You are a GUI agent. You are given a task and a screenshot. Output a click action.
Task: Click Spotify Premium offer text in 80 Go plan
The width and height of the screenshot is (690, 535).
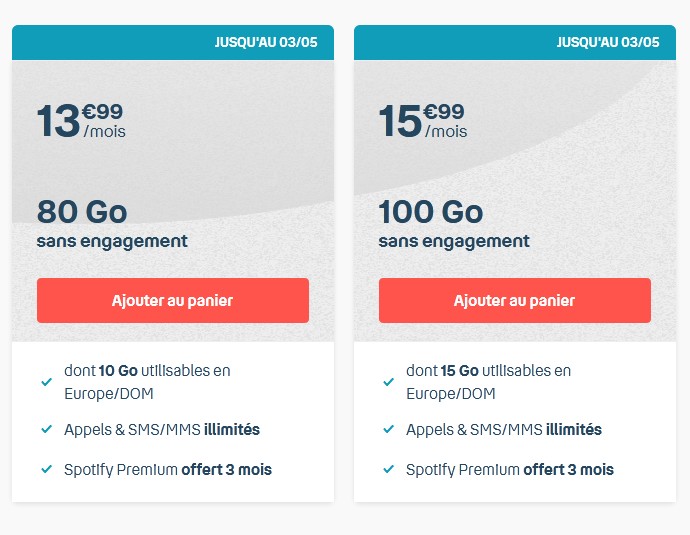168,469
